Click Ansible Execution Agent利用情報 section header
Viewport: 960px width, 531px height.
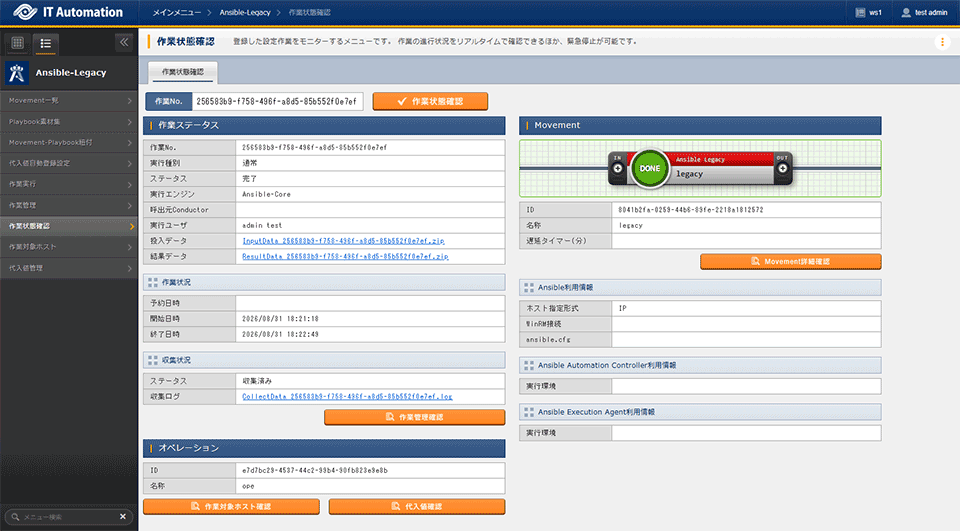[x=700, y=412]
